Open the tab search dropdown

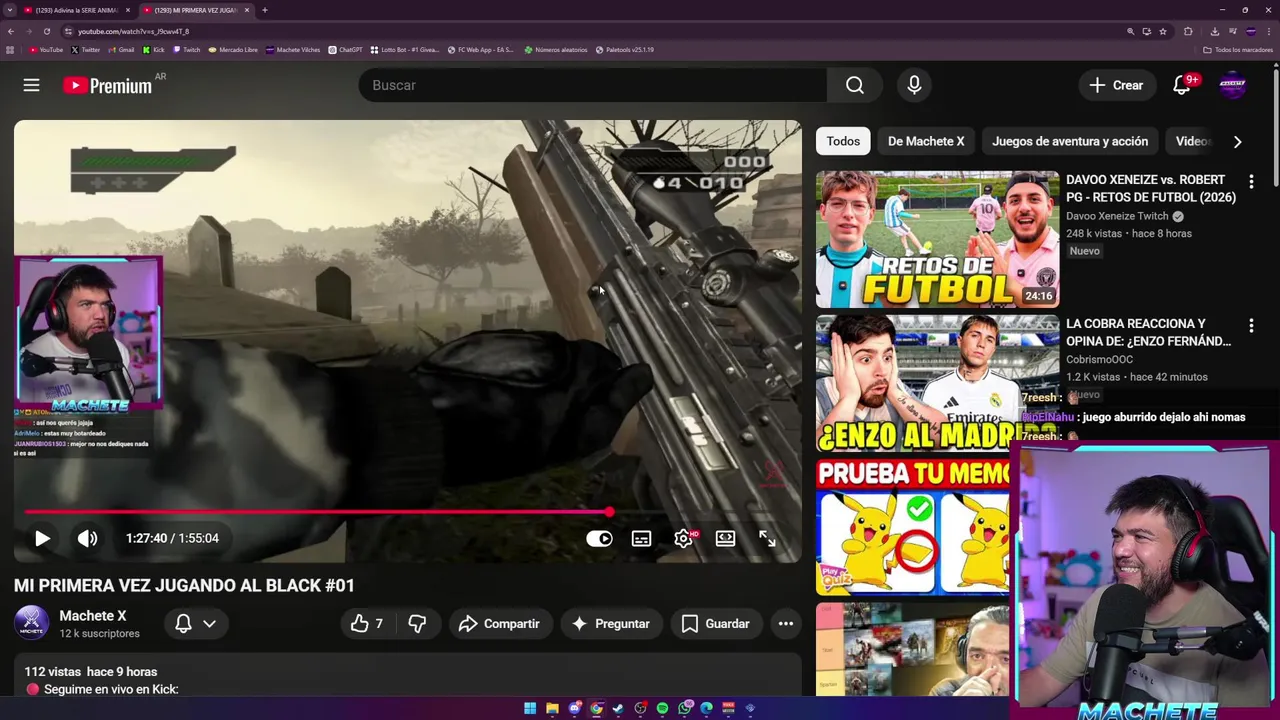[x=9, y=10]
